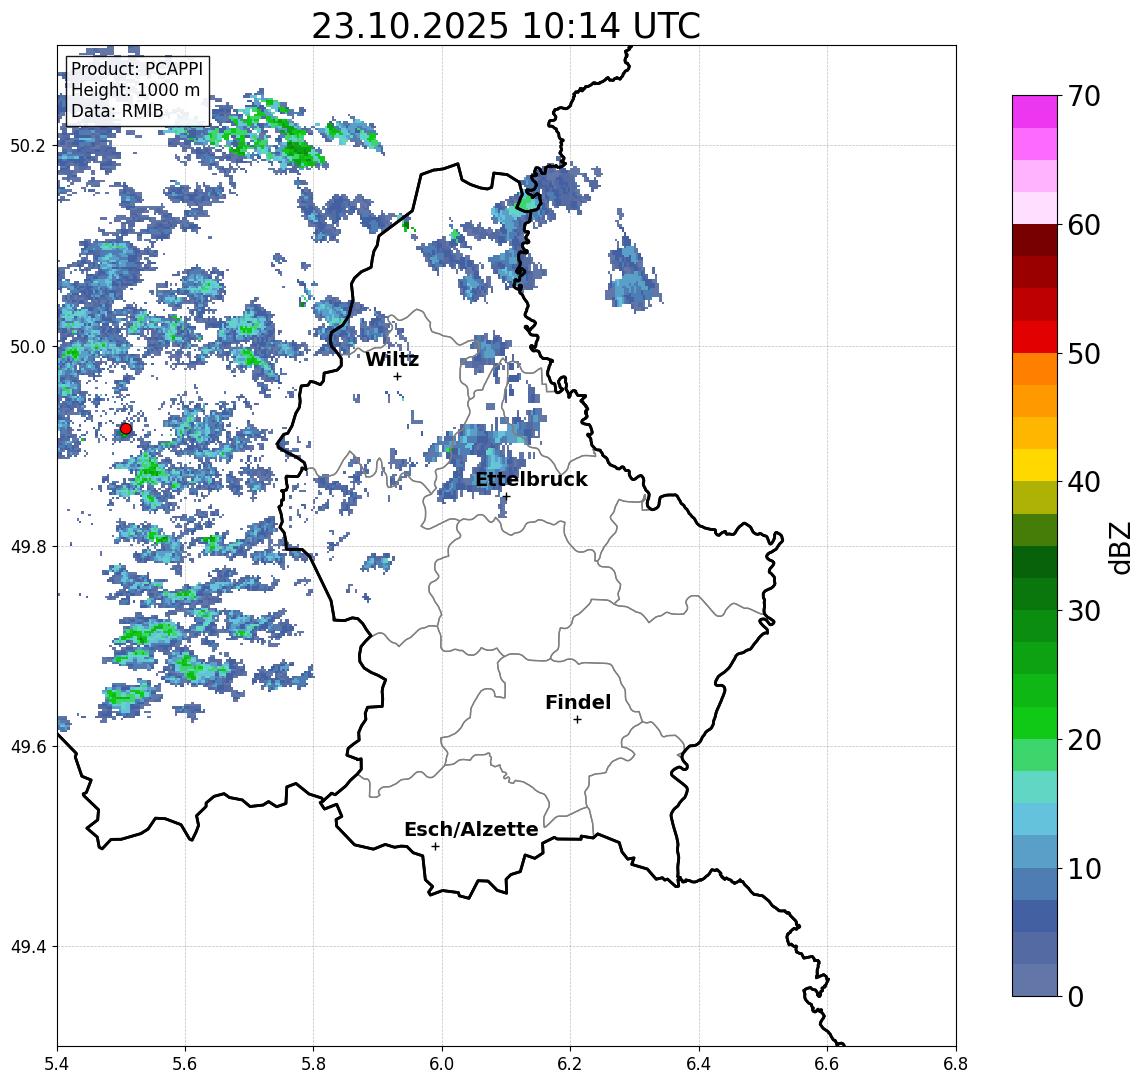Click the colorbar tick label 20
Image resolution: width=1145 pixels, height=1084 pixels.
pyautogui.click(x=1084, y=740)
